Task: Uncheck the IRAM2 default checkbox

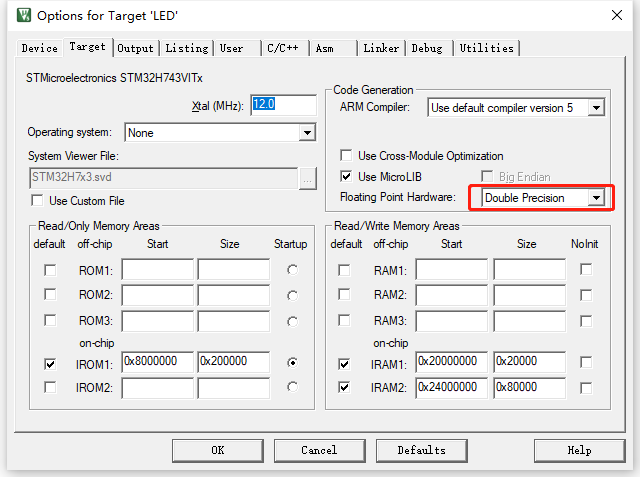Action: [344, 387]
